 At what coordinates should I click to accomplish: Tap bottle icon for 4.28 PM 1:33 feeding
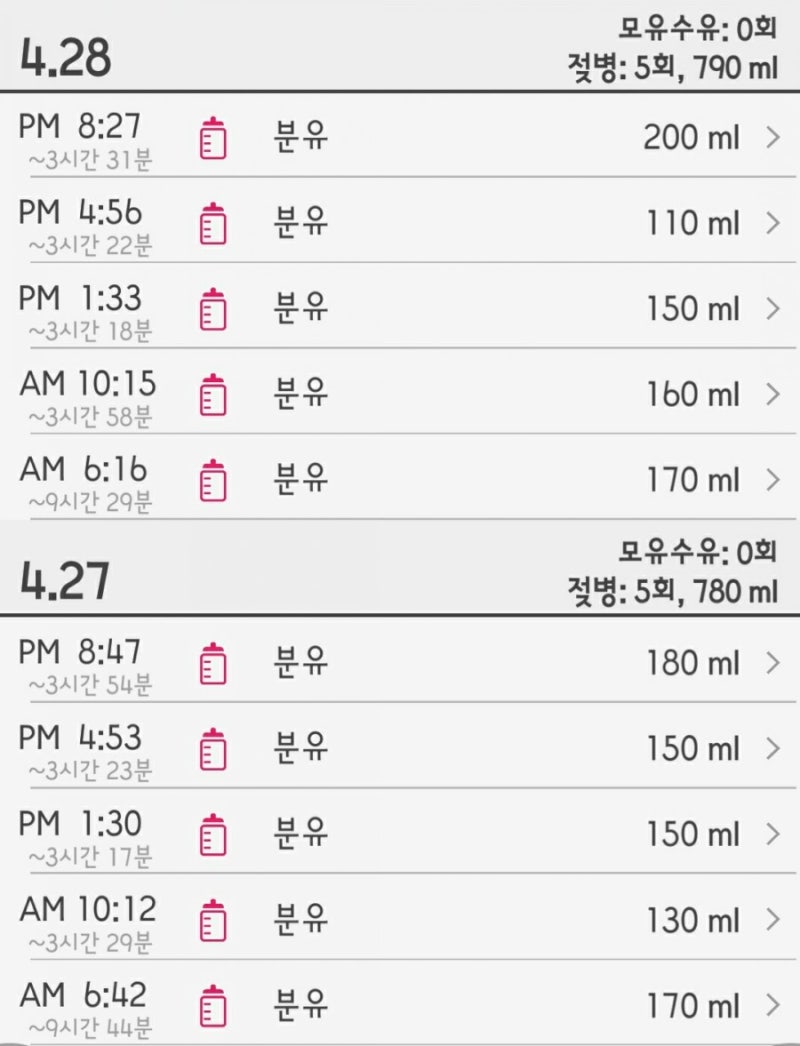pos(213,309)
